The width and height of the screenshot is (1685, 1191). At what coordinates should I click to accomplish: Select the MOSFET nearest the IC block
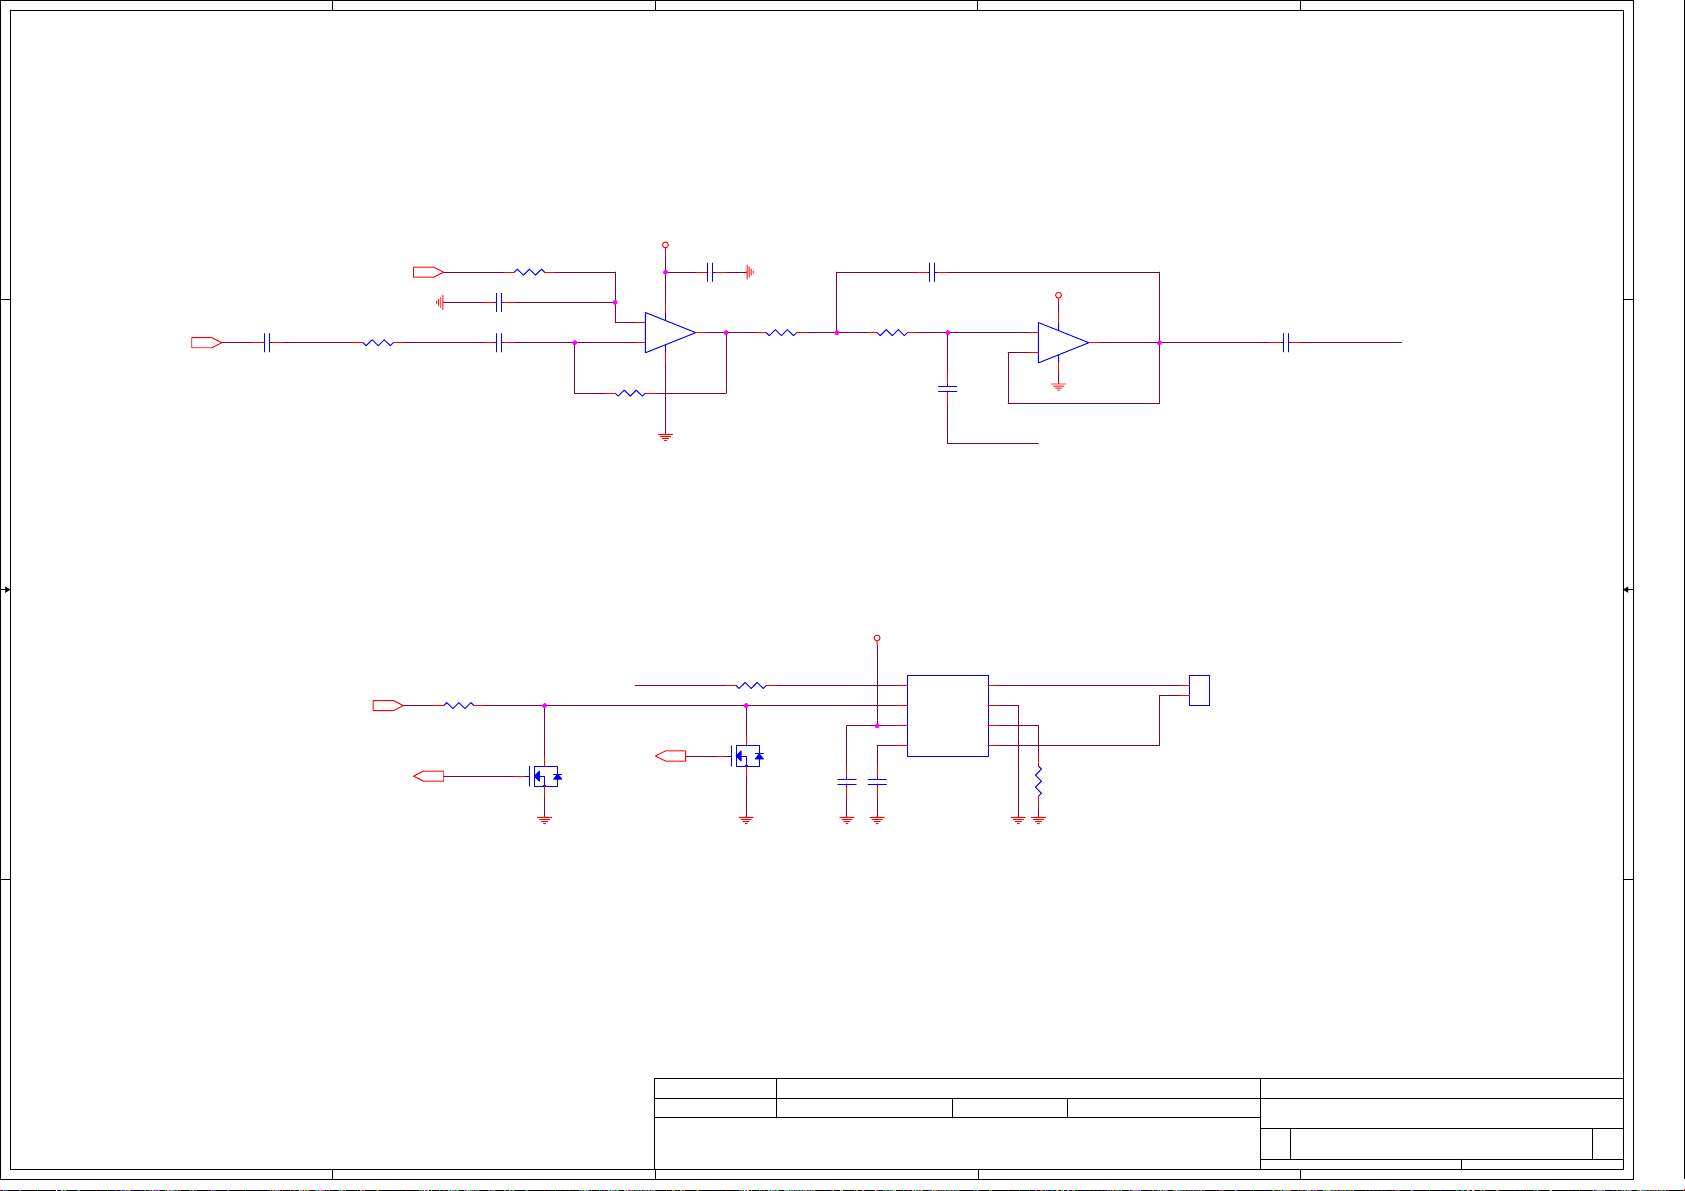747,757
